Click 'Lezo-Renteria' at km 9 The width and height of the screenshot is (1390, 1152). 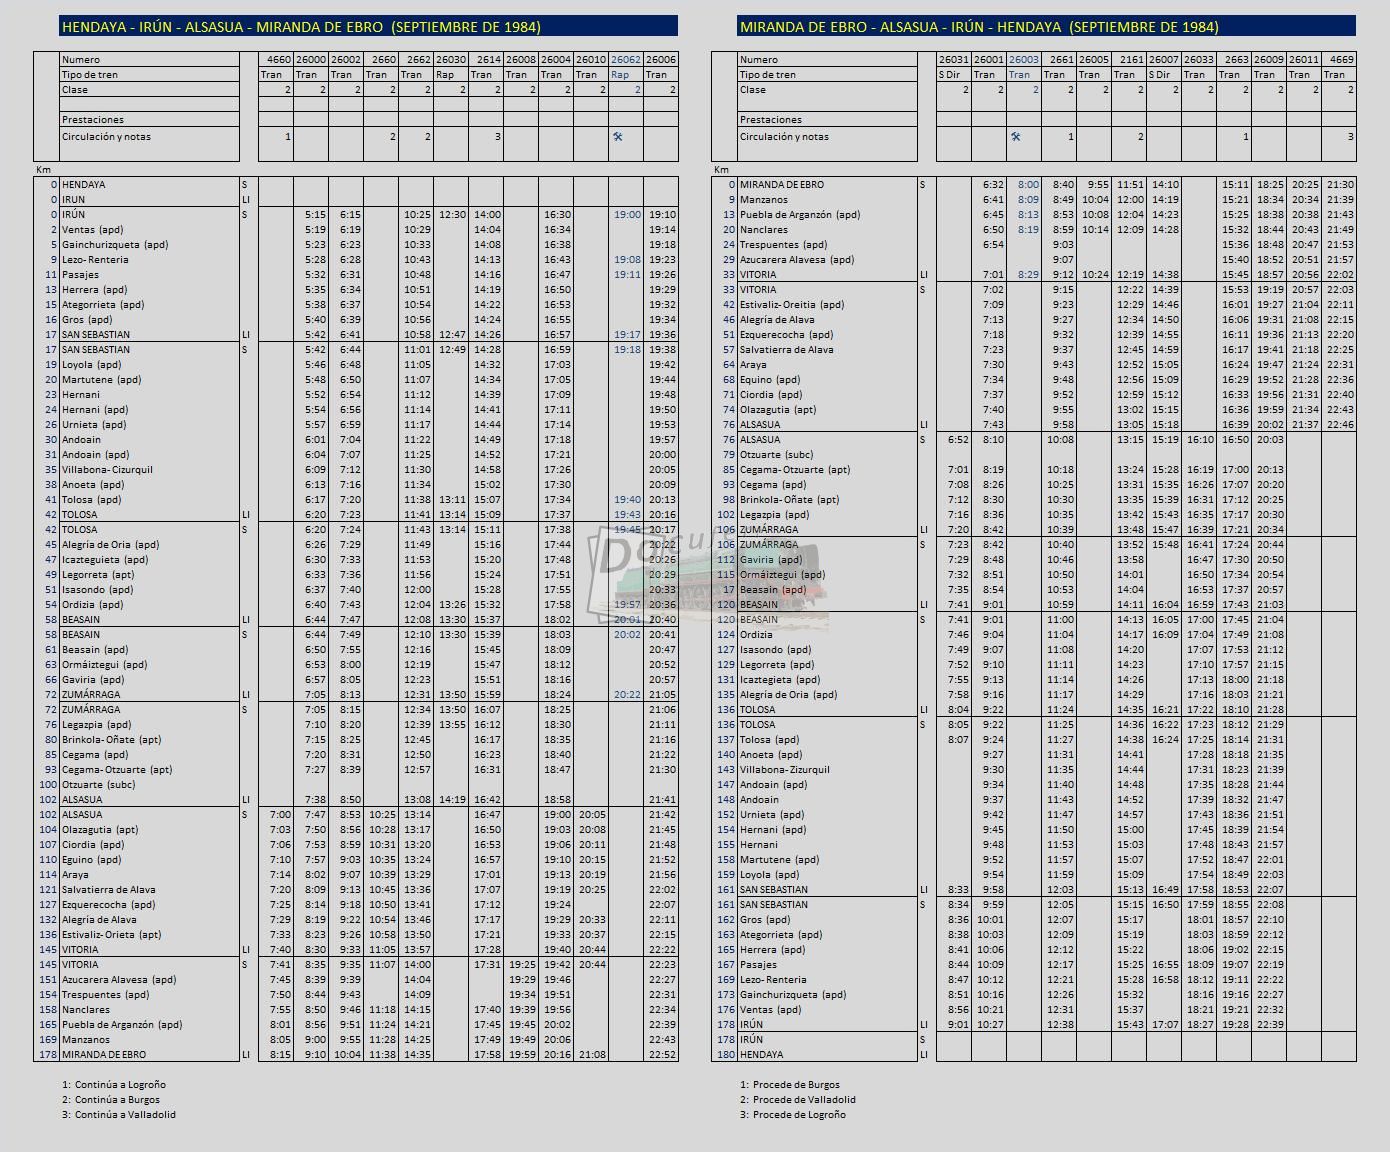tap(95, 260)
